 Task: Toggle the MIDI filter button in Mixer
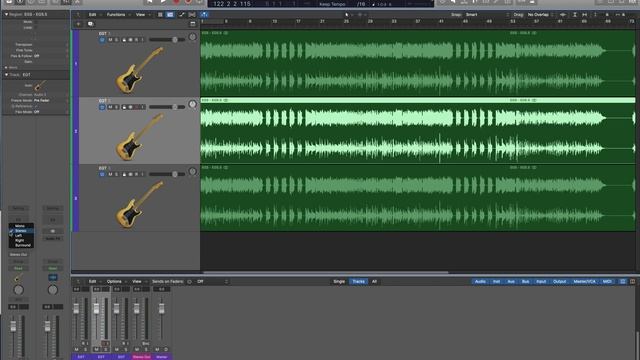click(x=607, y=282)
